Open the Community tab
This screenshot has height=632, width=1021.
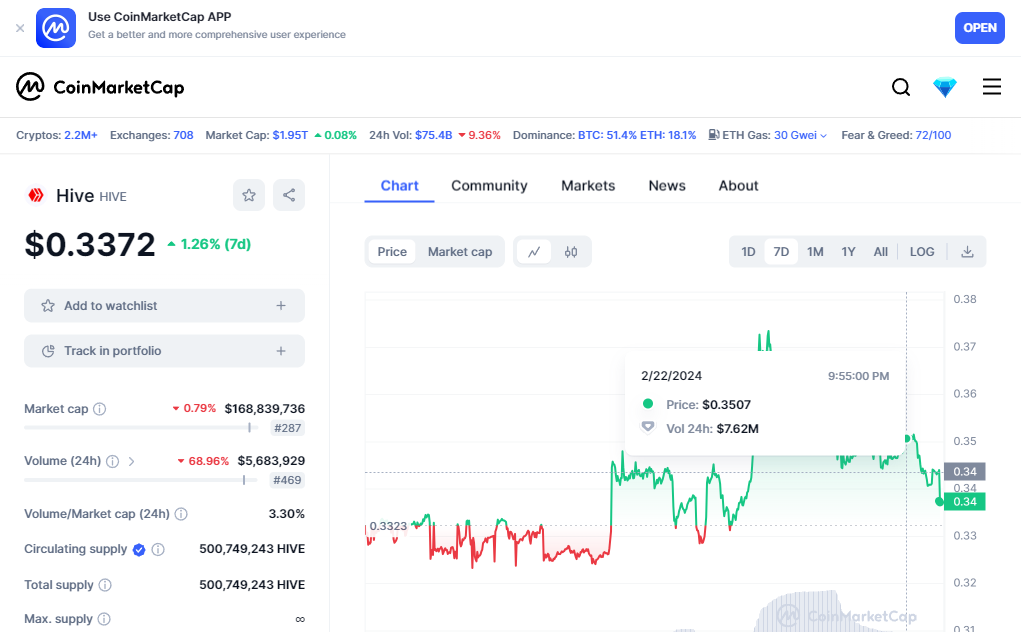pos(489,186)
